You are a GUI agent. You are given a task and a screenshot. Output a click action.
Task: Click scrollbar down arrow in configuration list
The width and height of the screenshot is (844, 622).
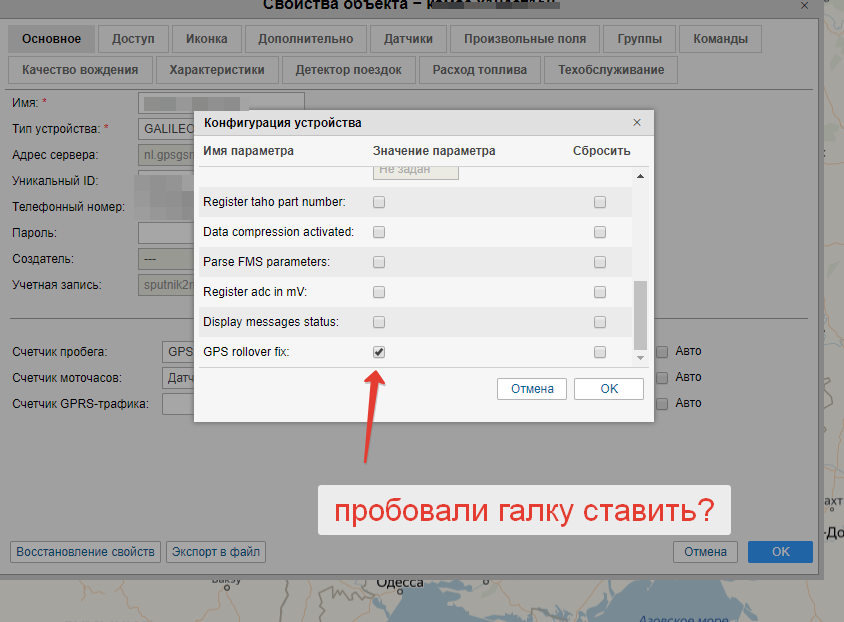point(640,357)
